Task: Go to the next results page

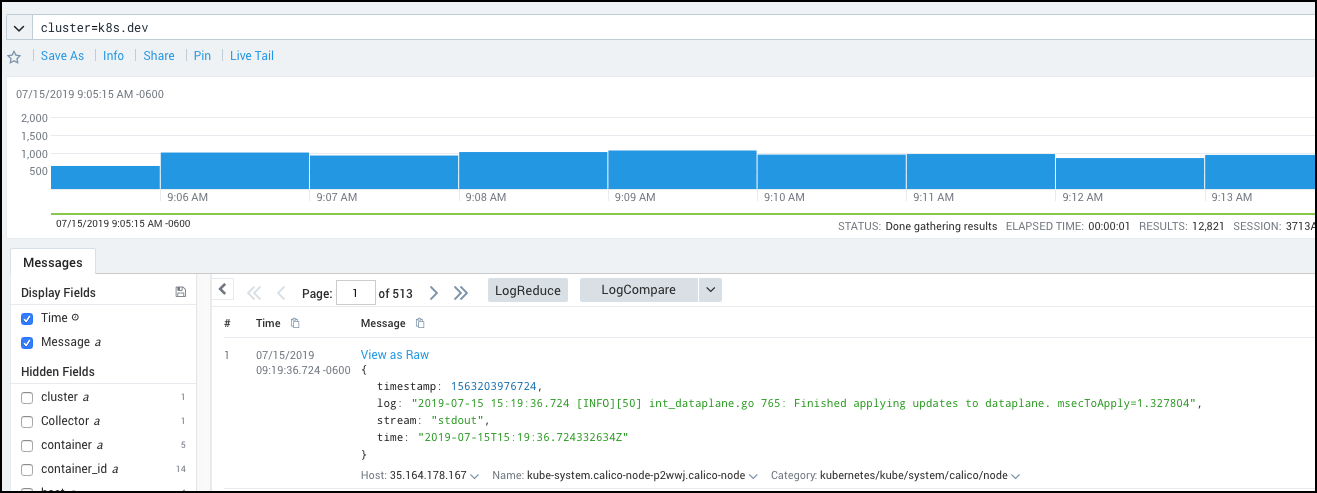Action: pos(433,293)
